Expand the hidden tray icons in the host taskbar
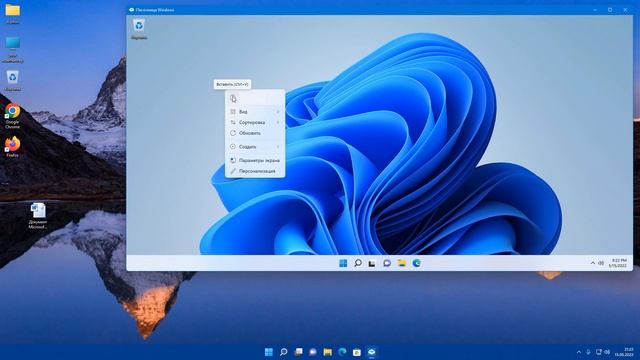Image resolution: width=640 pixels, height=360 pixels. point(578,352)
